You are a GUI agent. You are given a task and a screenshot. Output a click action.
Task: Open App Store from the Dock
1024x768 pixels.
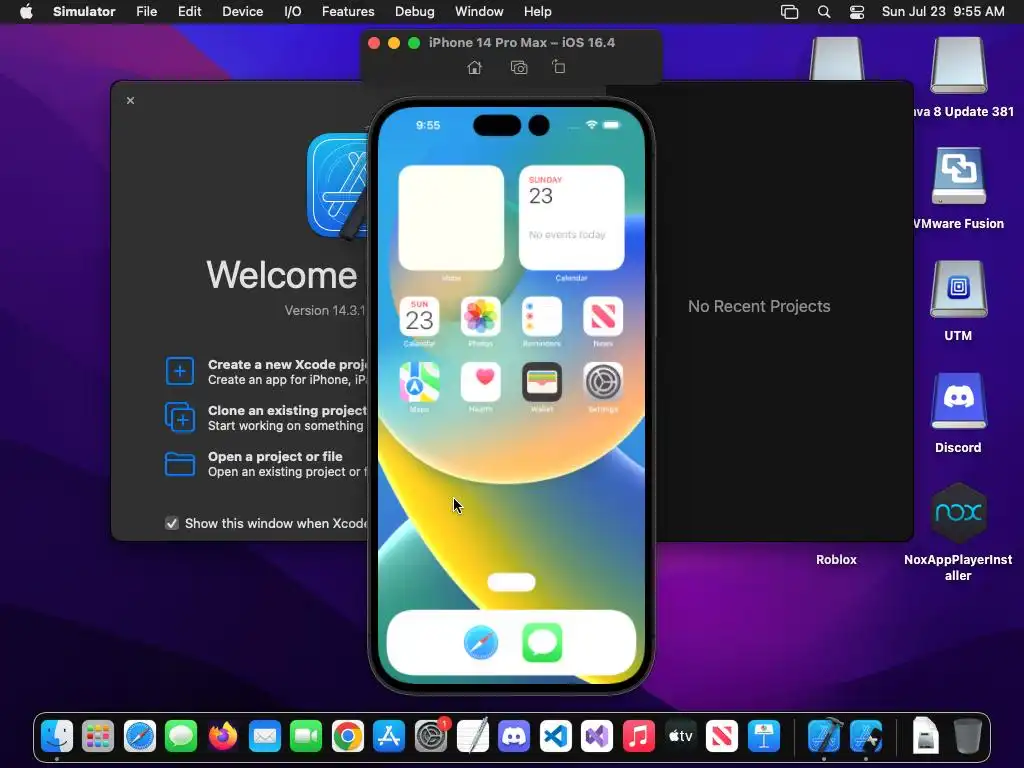click(389, 737)
